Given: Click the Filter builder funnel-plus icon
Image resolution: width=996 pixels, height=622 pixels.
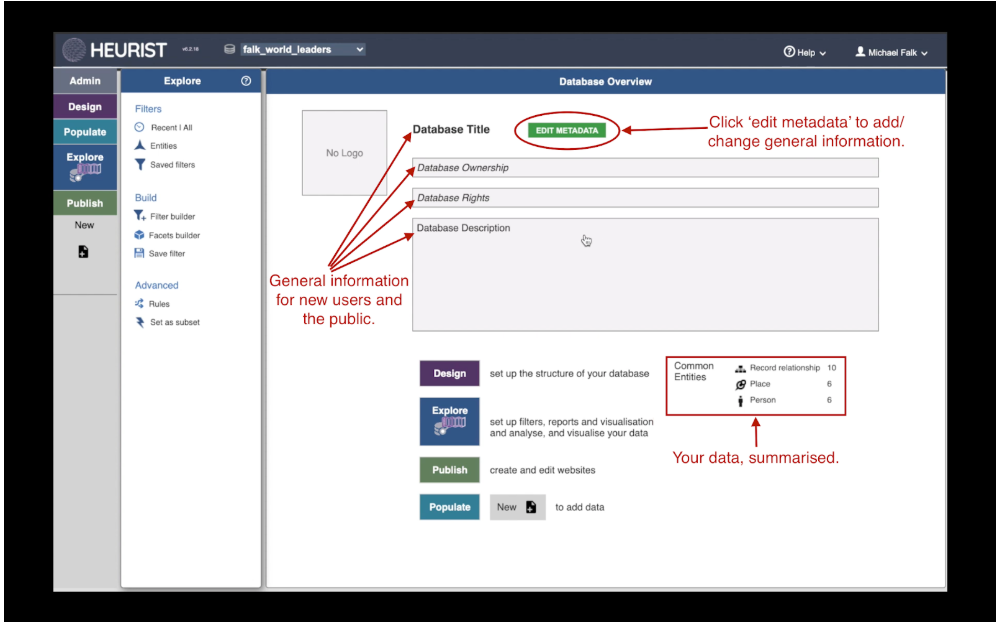Looking at the screenshot, I should point(140,216).
